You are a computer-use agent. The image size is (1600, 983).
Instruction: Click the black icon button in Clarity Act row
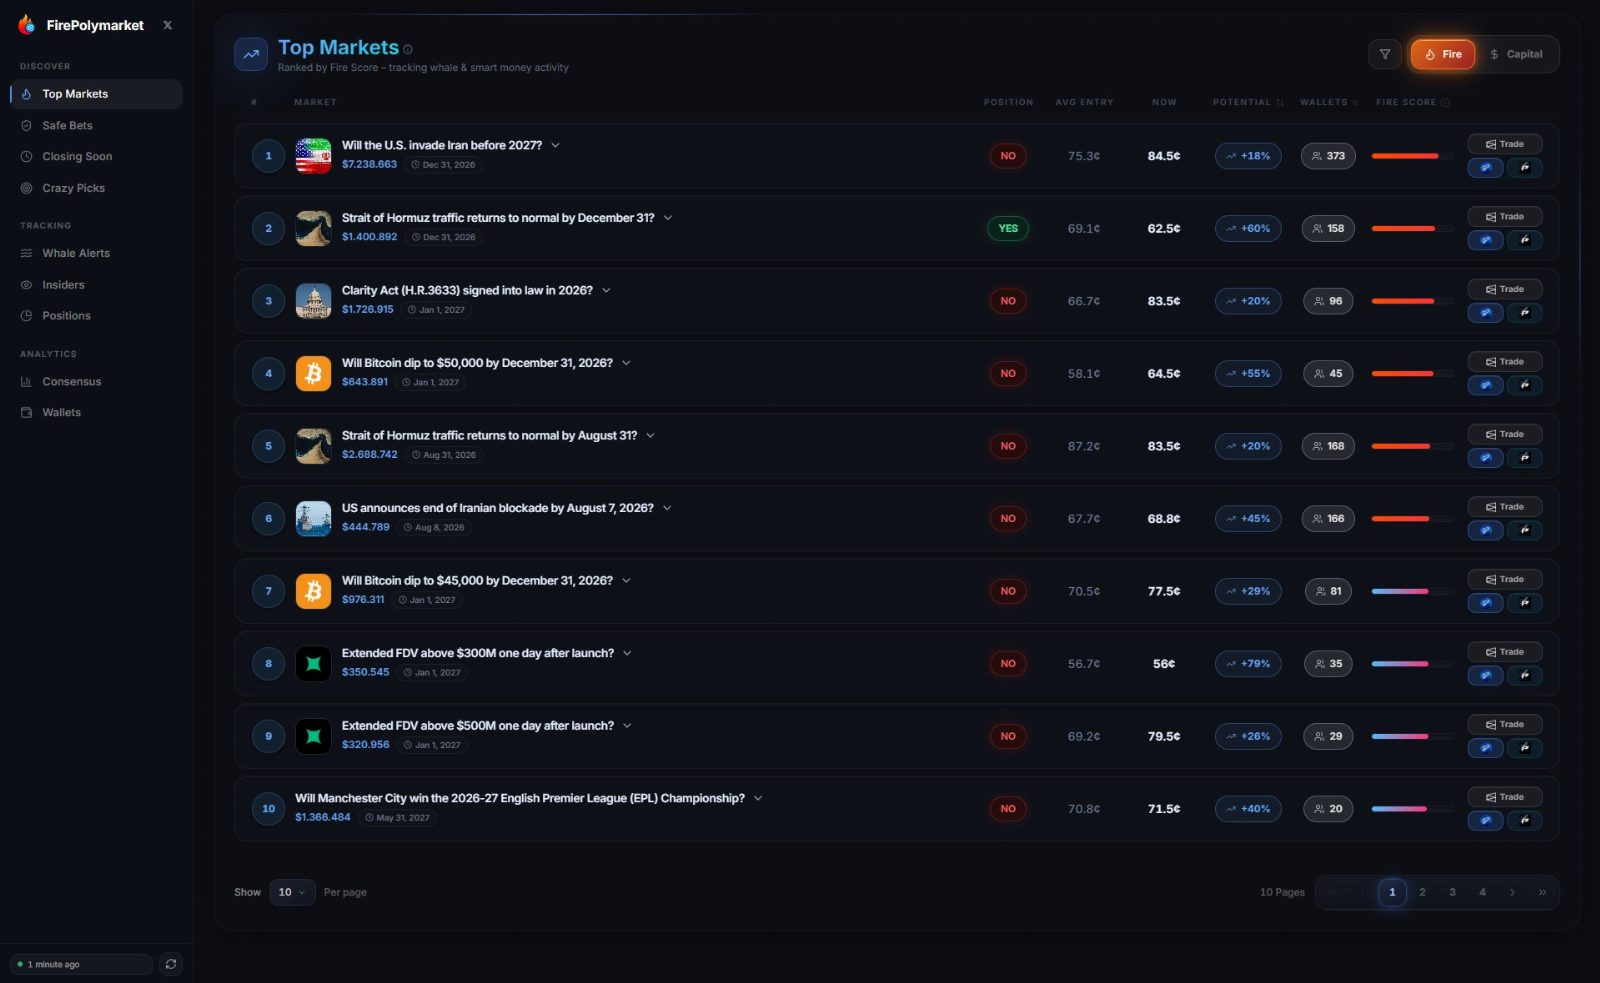pyautogui.click(x=1525, y=313)
